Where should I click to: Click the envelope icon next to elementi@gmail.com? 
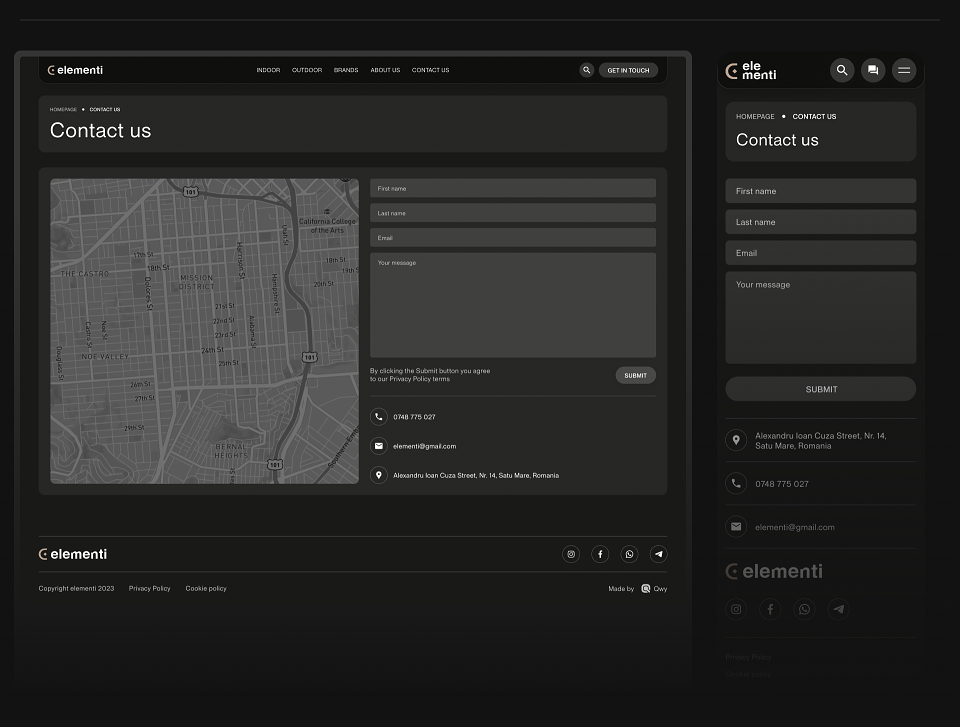(378, 446)
